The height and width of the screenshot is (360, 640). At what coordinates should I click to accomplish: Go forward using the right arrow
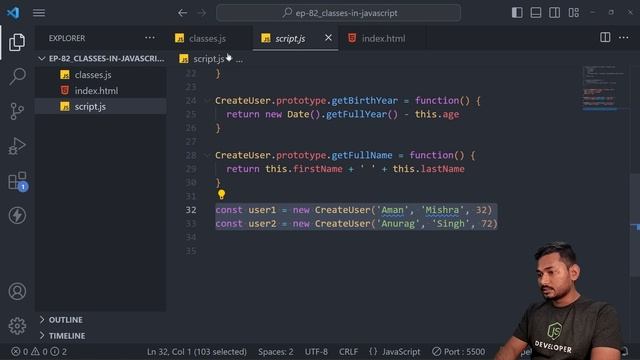(202, 13)
